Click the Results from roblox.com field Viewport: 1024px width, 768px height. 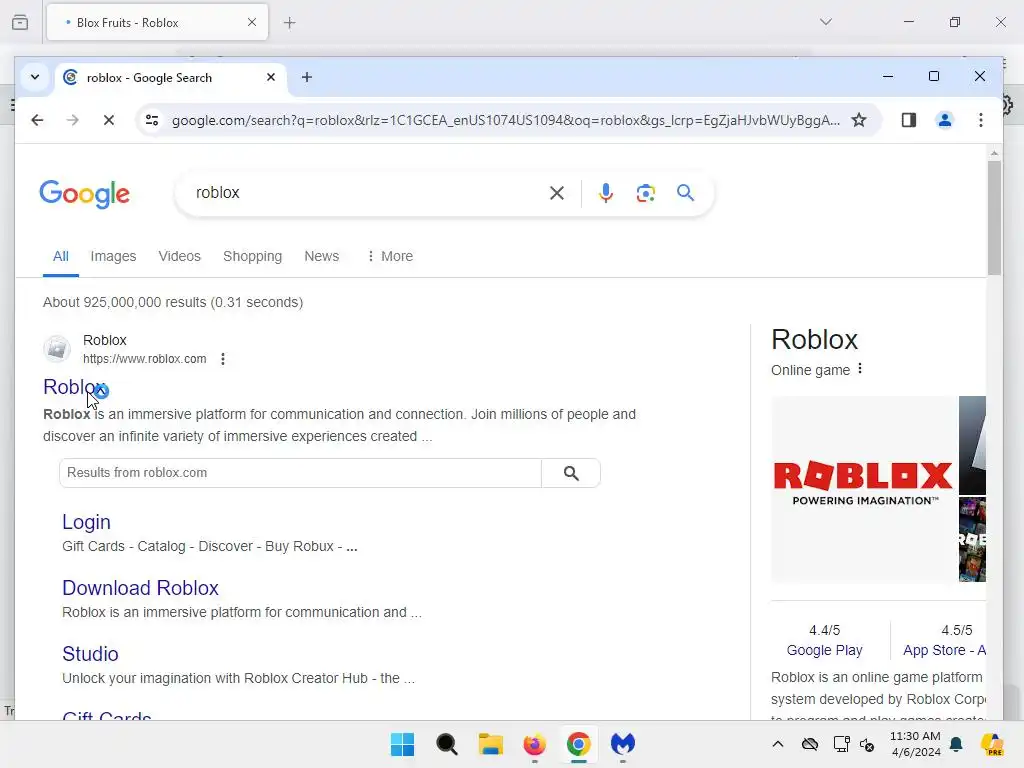(x=300, y=473)
